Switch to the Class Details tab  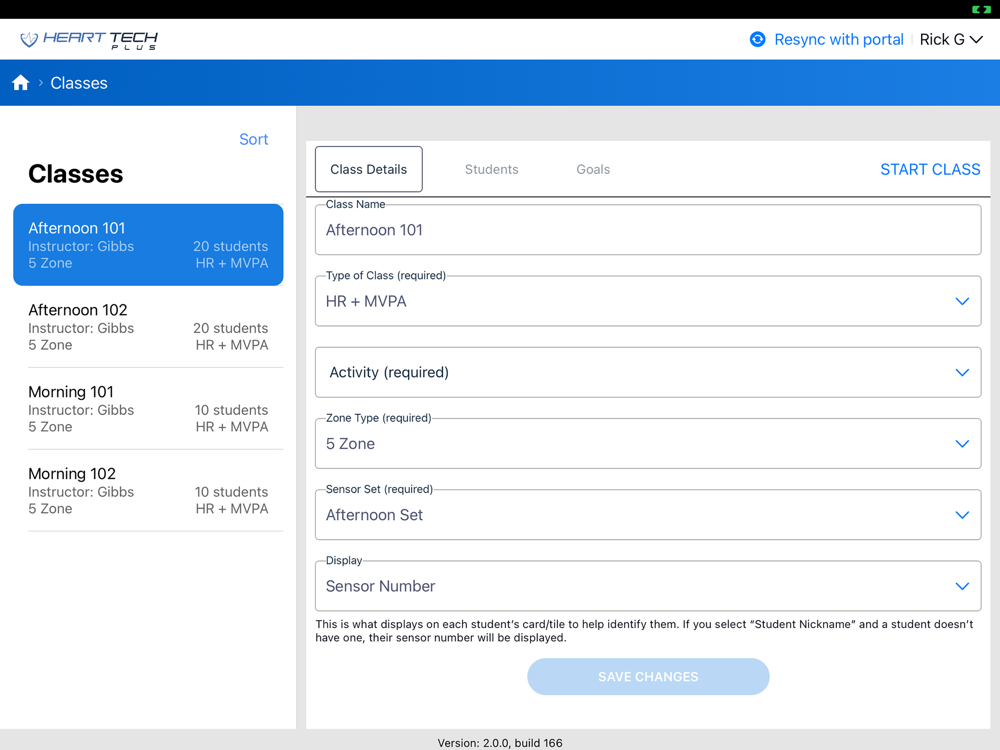coord(369,169)
